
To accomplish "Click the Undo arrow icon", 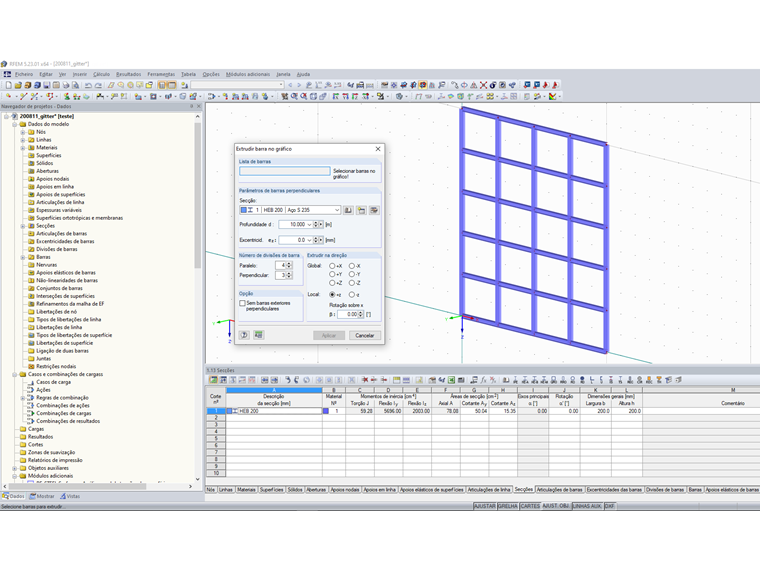I will (88, 85).
